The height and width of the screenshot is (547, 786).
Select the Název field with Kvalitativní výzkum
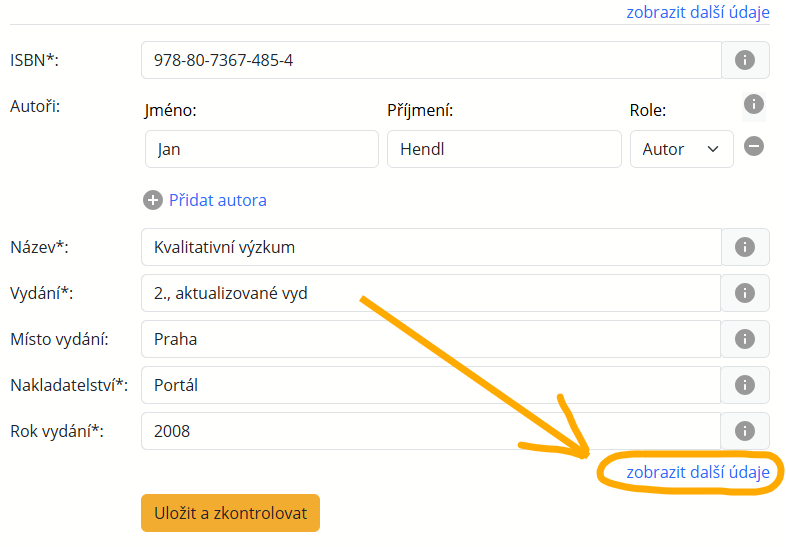pyautogui.click(x=431, y=247)
